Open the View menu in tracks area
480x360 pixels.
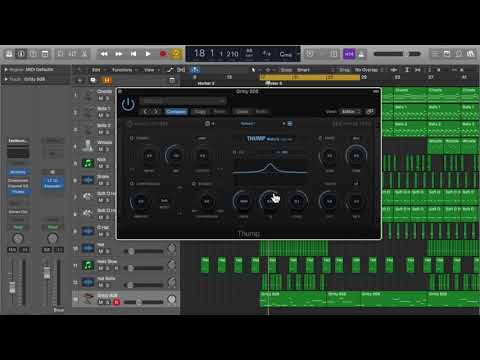click(x=149, y=70)
